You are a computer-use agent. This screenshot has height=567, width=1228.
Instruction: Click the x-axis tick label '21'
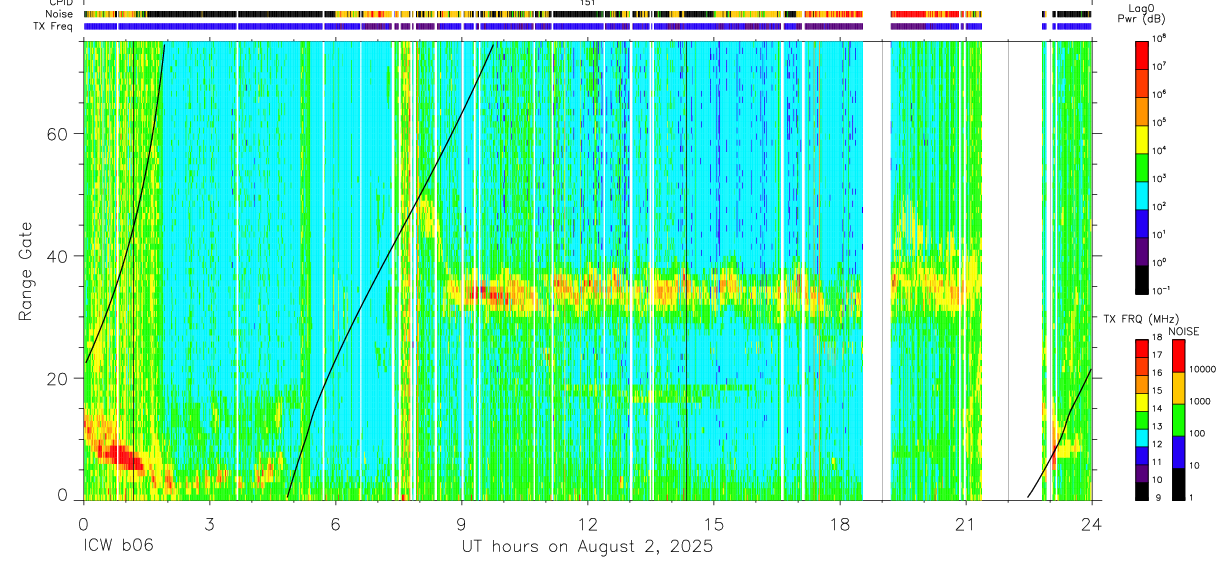[965, 524]
